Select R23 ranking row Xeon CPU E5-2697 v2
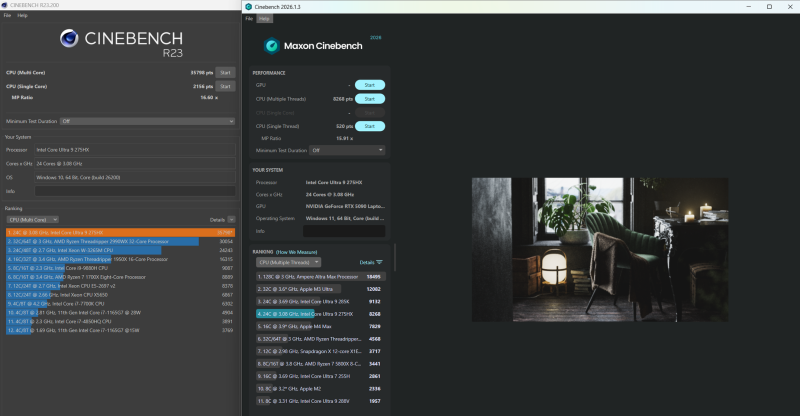This screenshot has height=416, width=800. coord(120,286)
